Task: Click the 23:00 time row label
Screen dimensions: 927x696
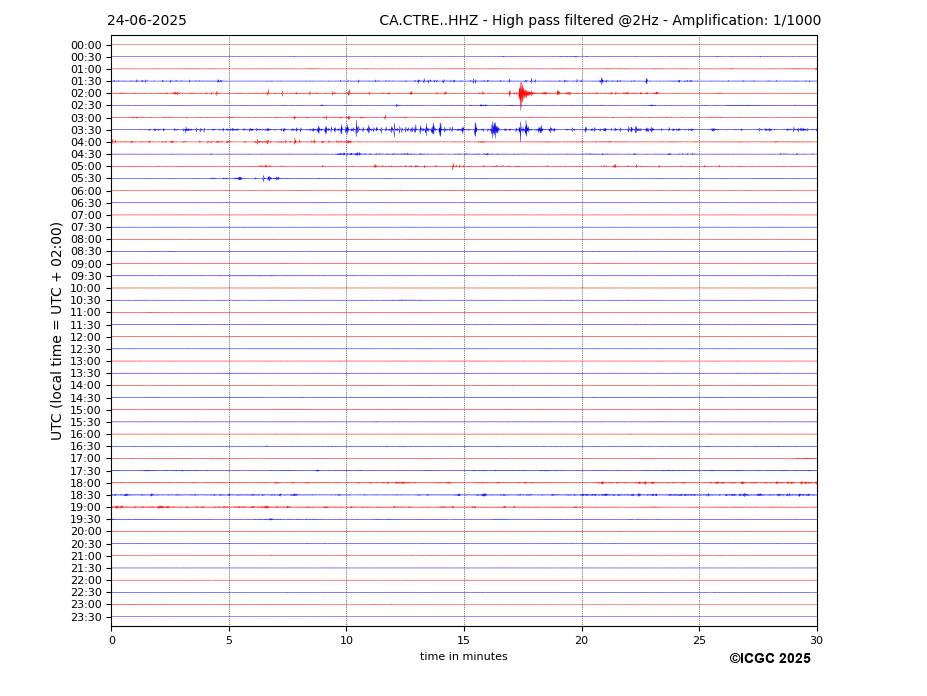Action: pyautogui.click(x=86, y=605)
